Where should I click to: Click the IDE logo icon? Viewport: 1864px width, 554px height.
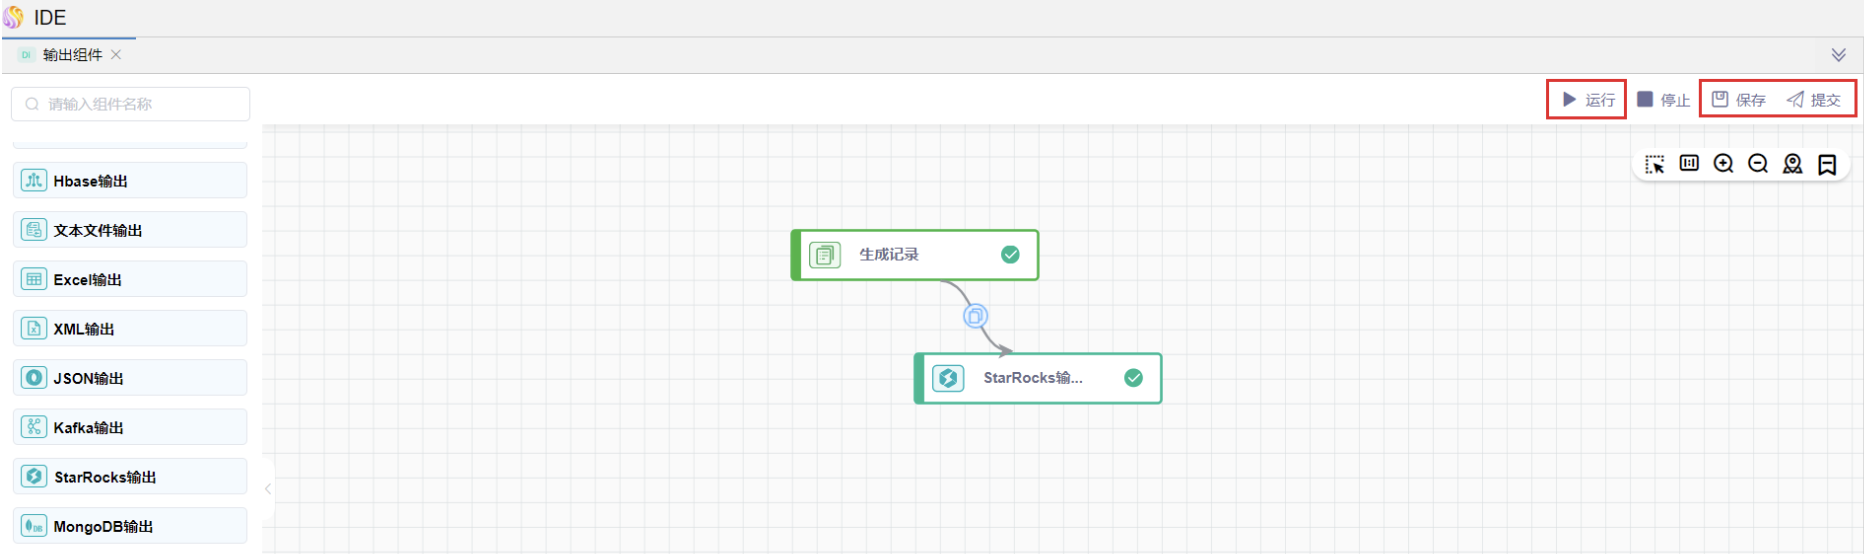click(14, 17)
